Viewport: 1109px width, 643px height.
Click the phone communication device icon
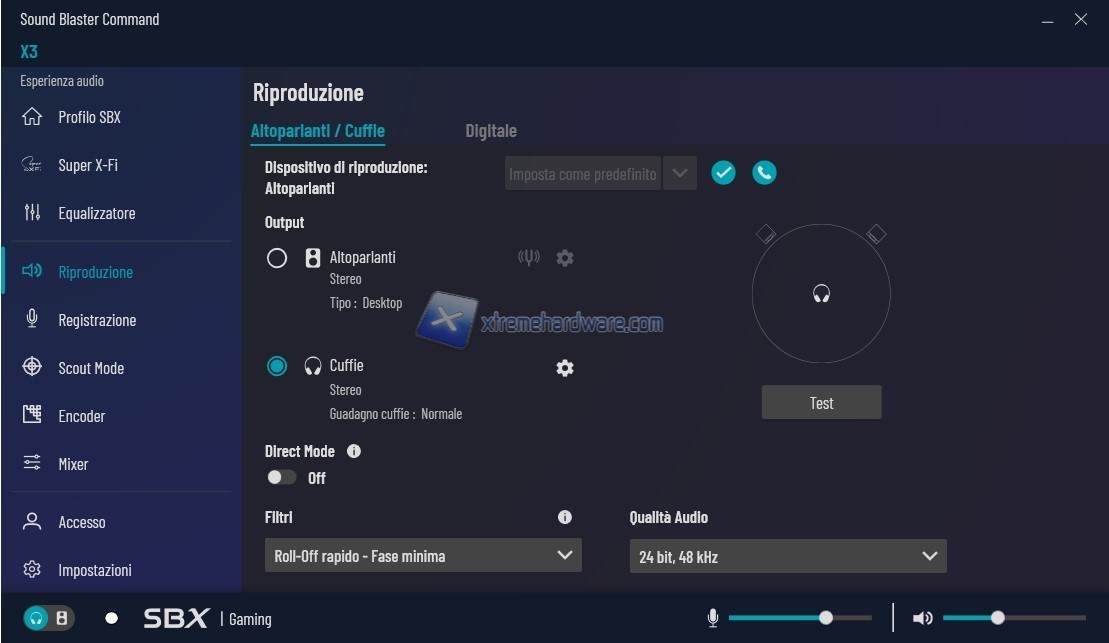[764, 173]
